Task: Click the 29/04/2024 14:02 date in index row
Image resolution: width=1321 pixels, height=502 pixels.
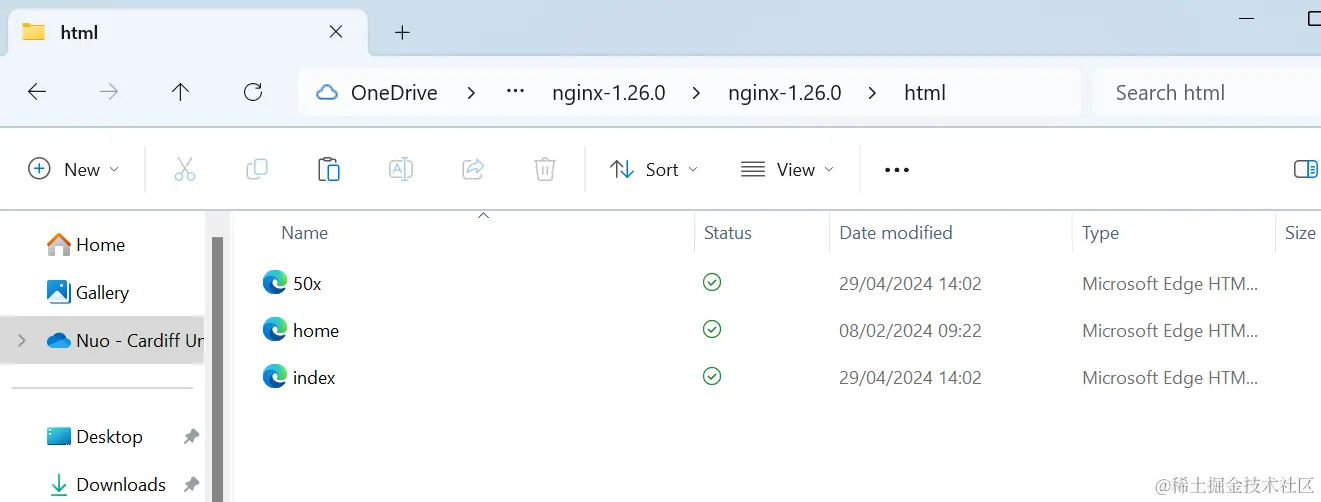Action: pos(910,377)
